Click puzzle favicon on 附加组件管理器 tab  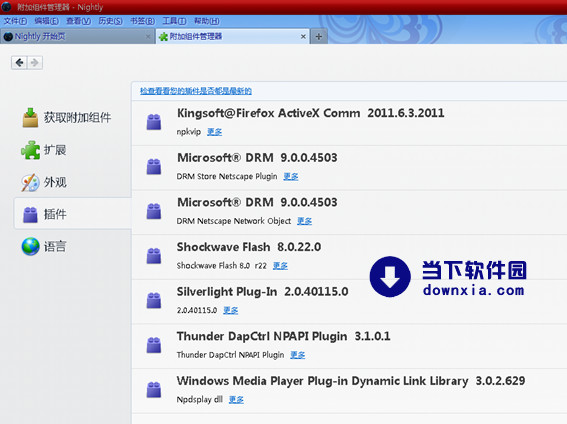tap(163, 37)
